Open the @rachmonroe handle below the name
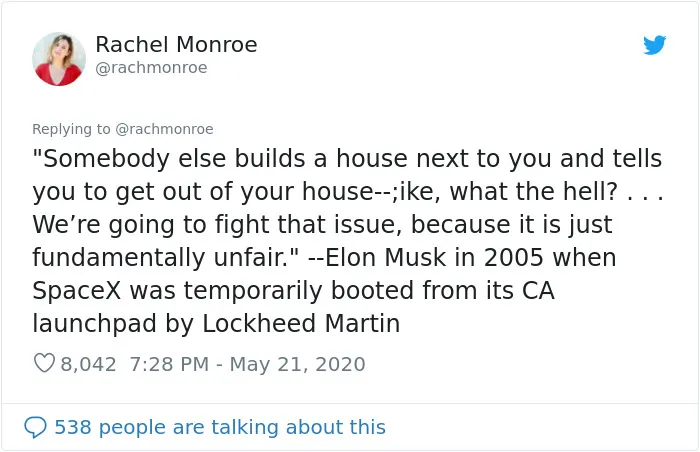The width and height of the screenshot is (700, 452). pos(151,68)
